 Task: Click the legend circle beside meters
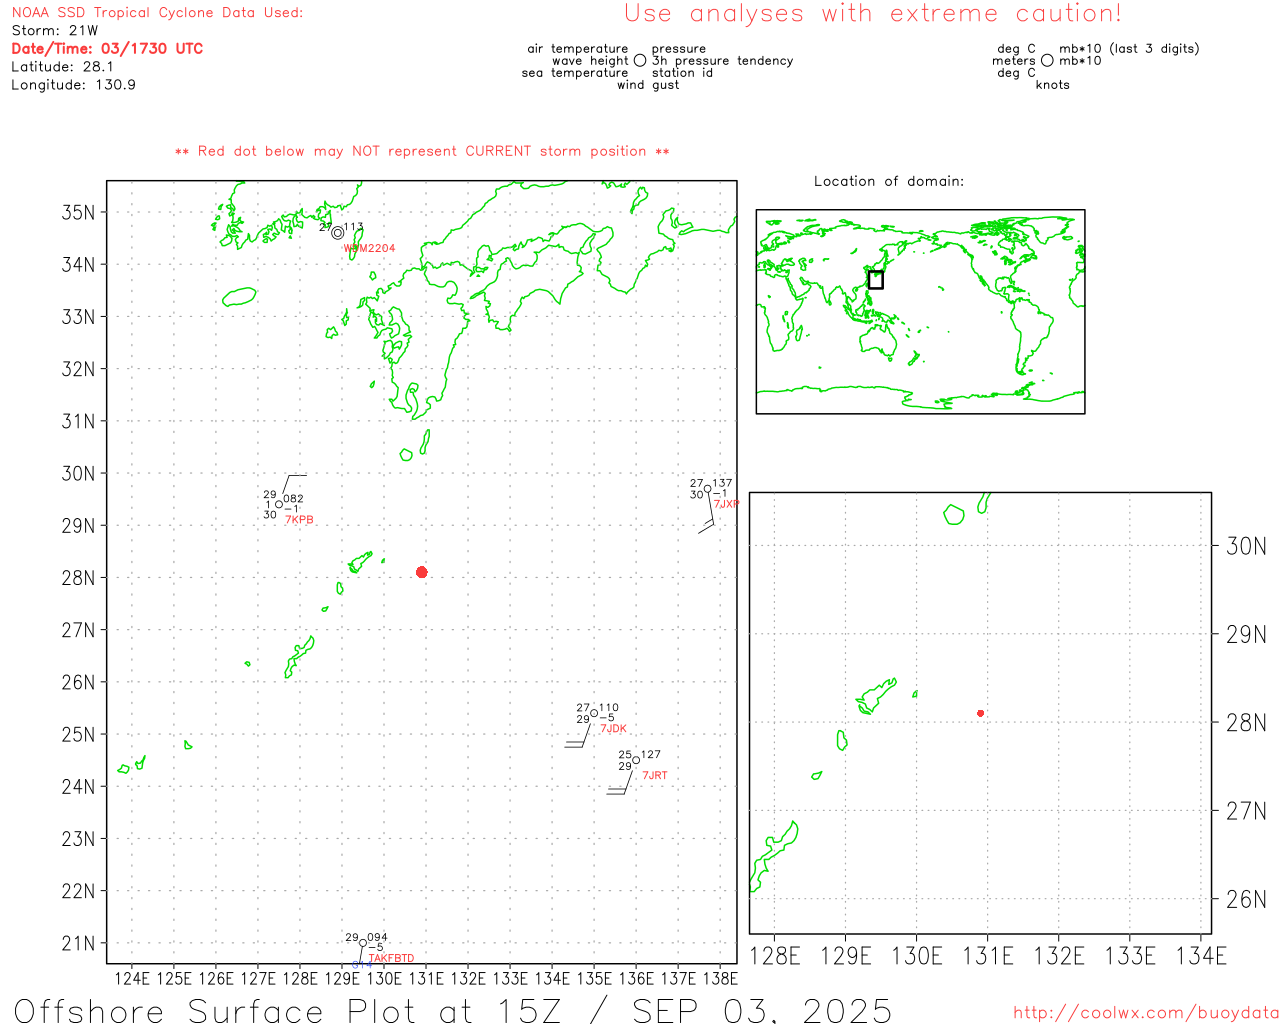(x=1047, y=61)
